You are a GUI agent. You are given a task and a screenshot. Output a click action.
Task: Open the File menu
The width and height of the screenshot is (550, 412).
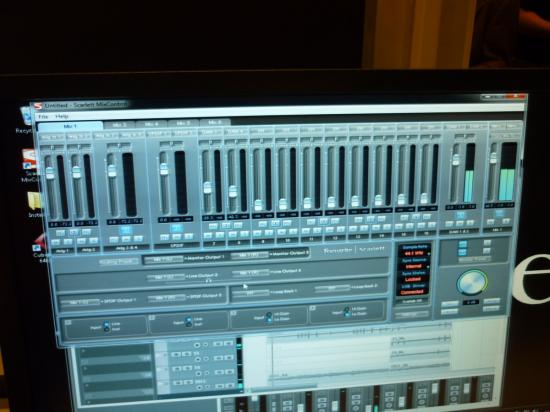pos(43,116)
